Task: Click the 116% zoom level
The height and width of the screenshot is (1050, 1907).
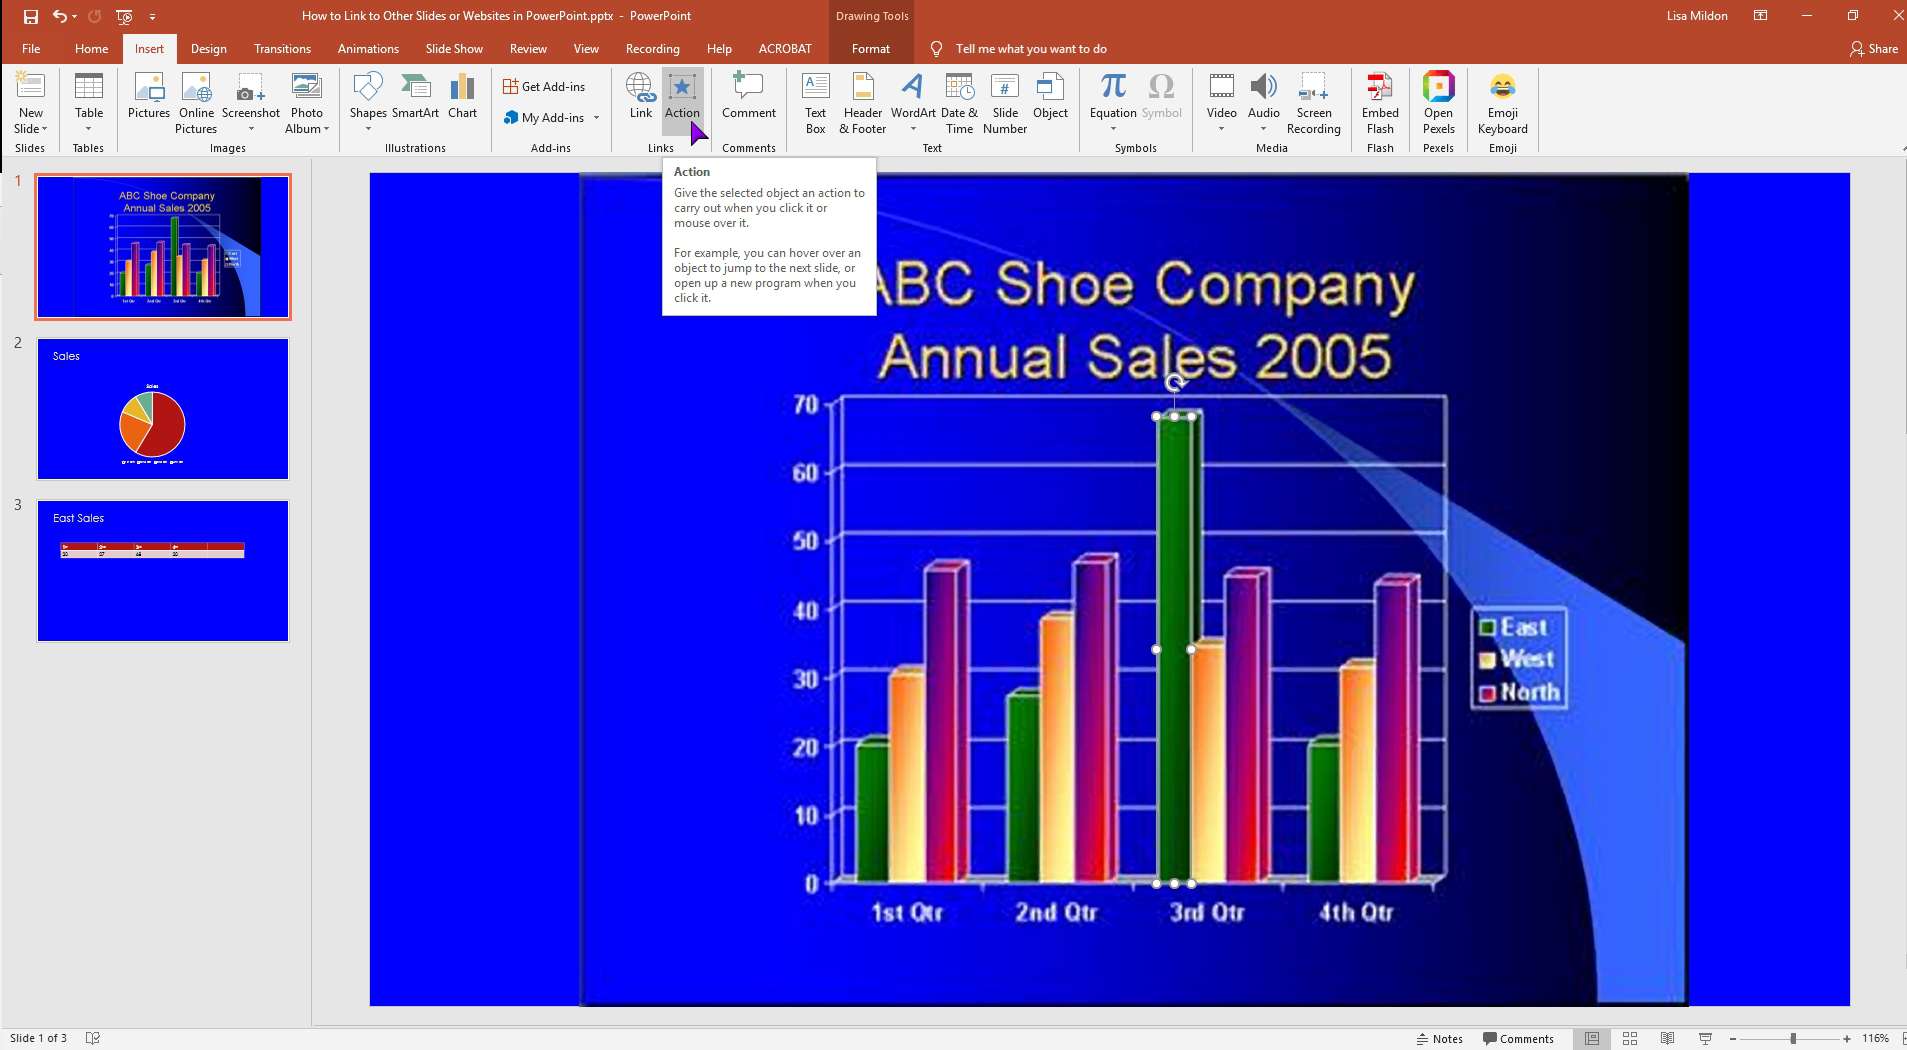Action: click(x=1875, y=1038)
